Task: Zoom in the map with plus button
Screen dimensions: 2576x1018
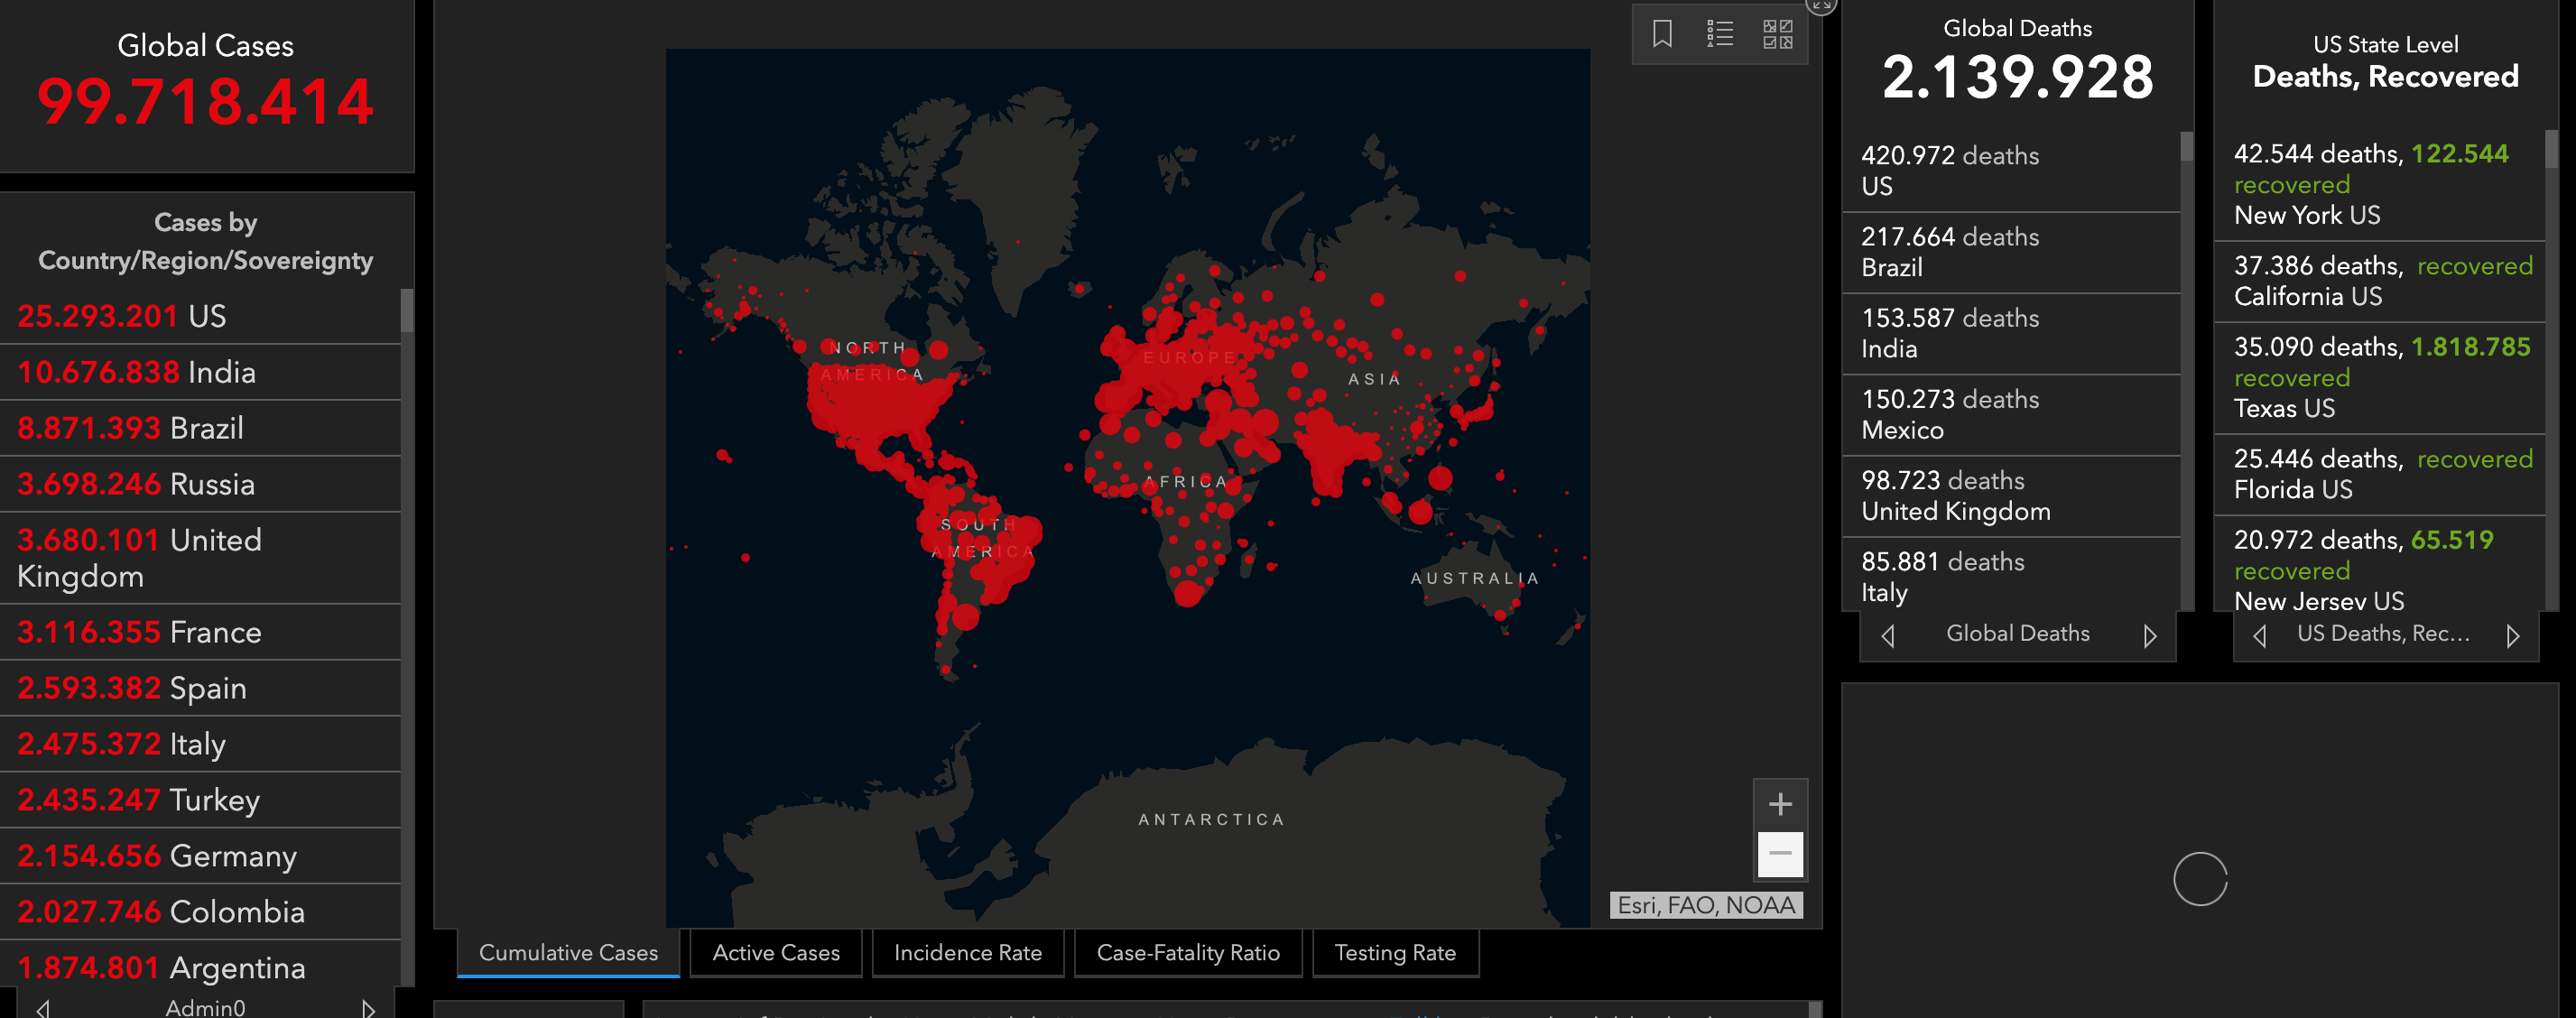Action: 1780,804
